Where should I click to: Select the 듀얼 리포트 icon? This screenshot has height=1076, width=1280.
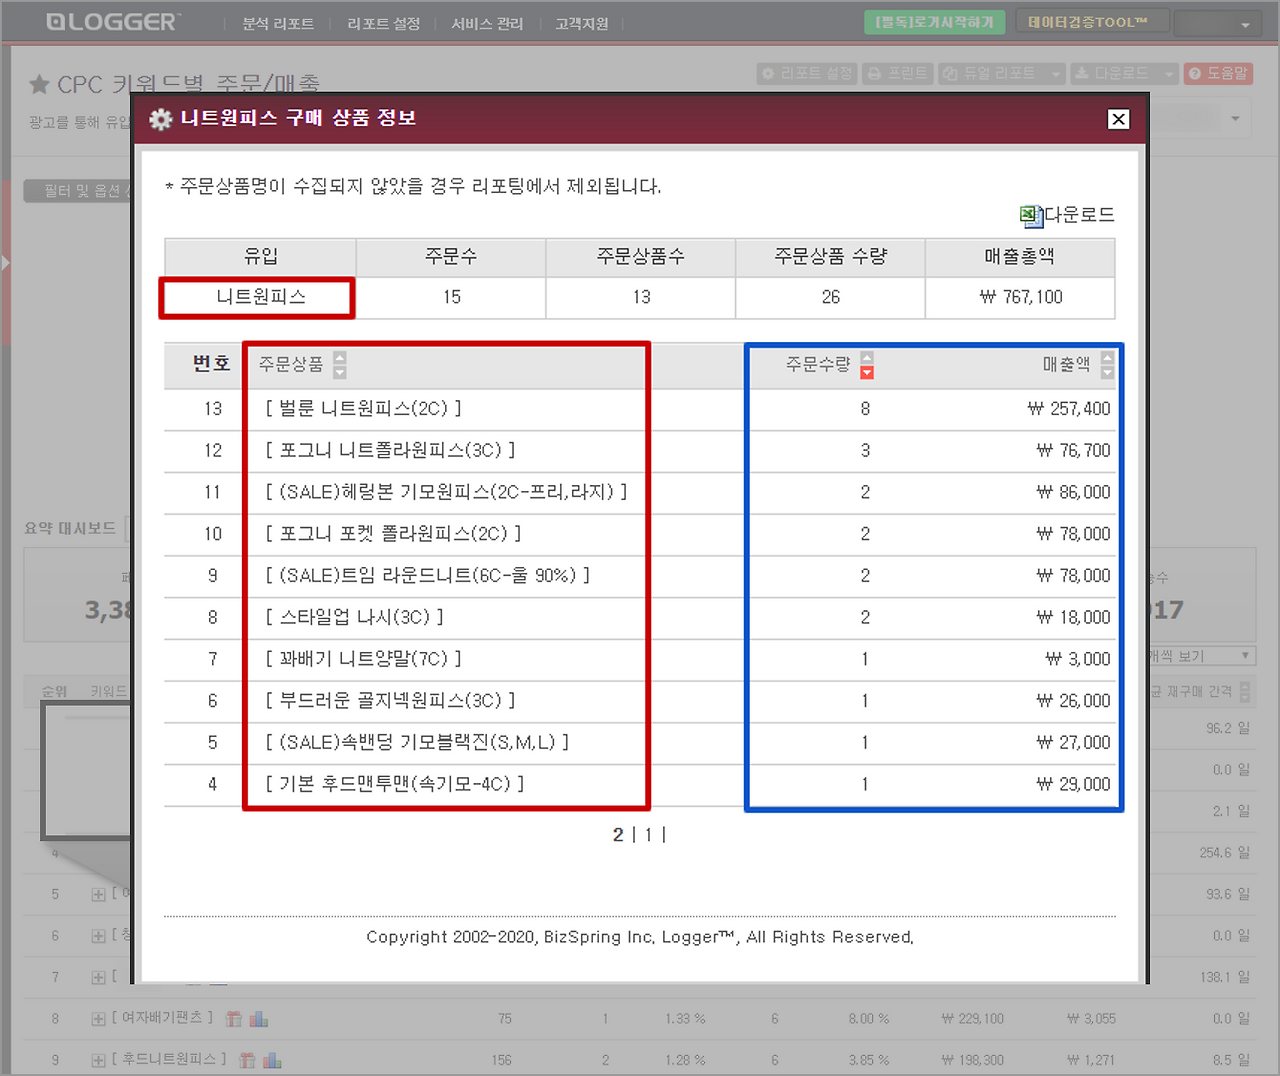pos(951,73)
